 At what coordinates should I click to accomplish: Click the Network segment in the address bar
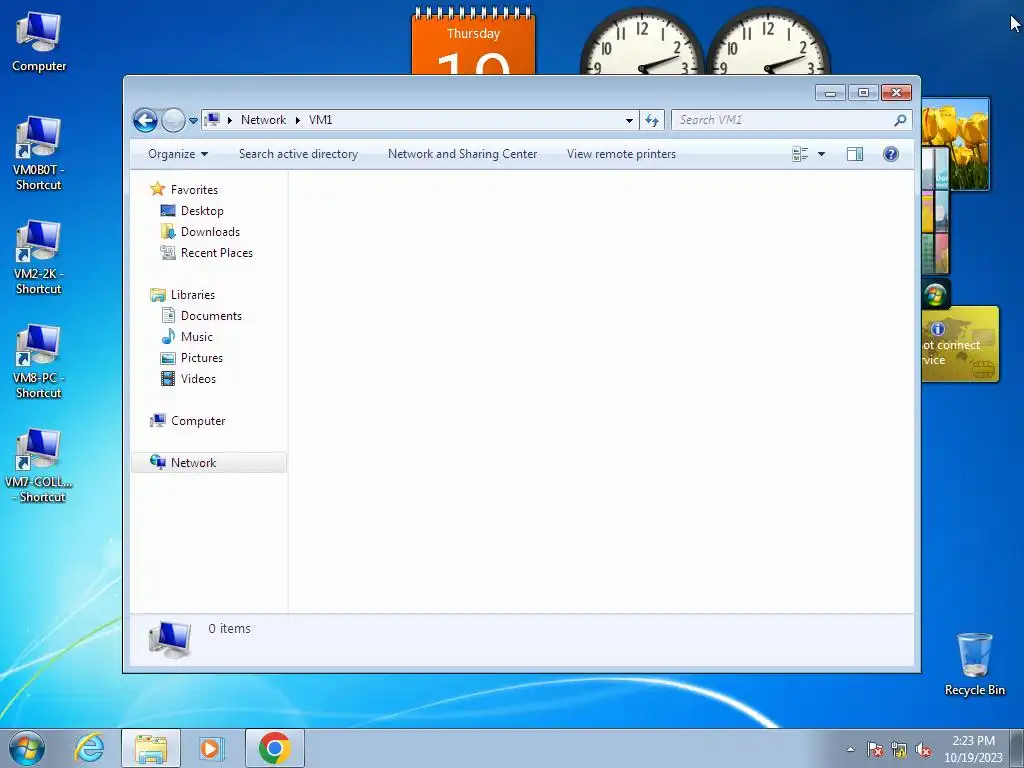(x=263, y=120)
